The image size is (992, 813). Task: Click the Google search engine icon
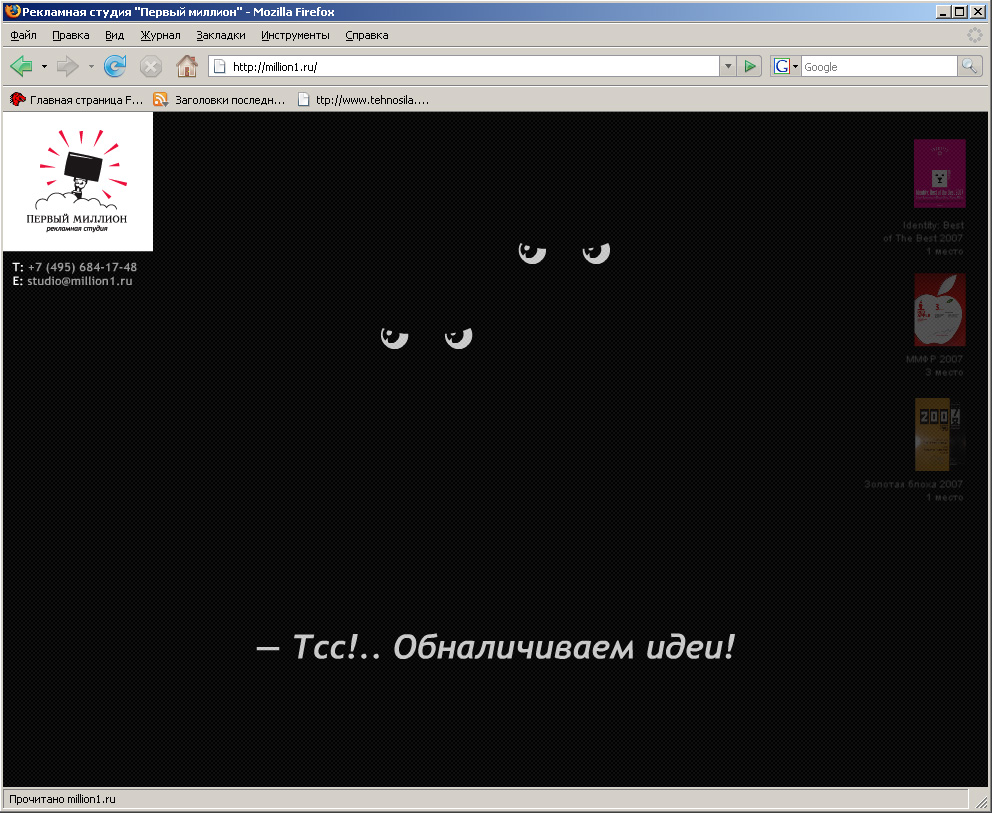(x=781, y=66)
